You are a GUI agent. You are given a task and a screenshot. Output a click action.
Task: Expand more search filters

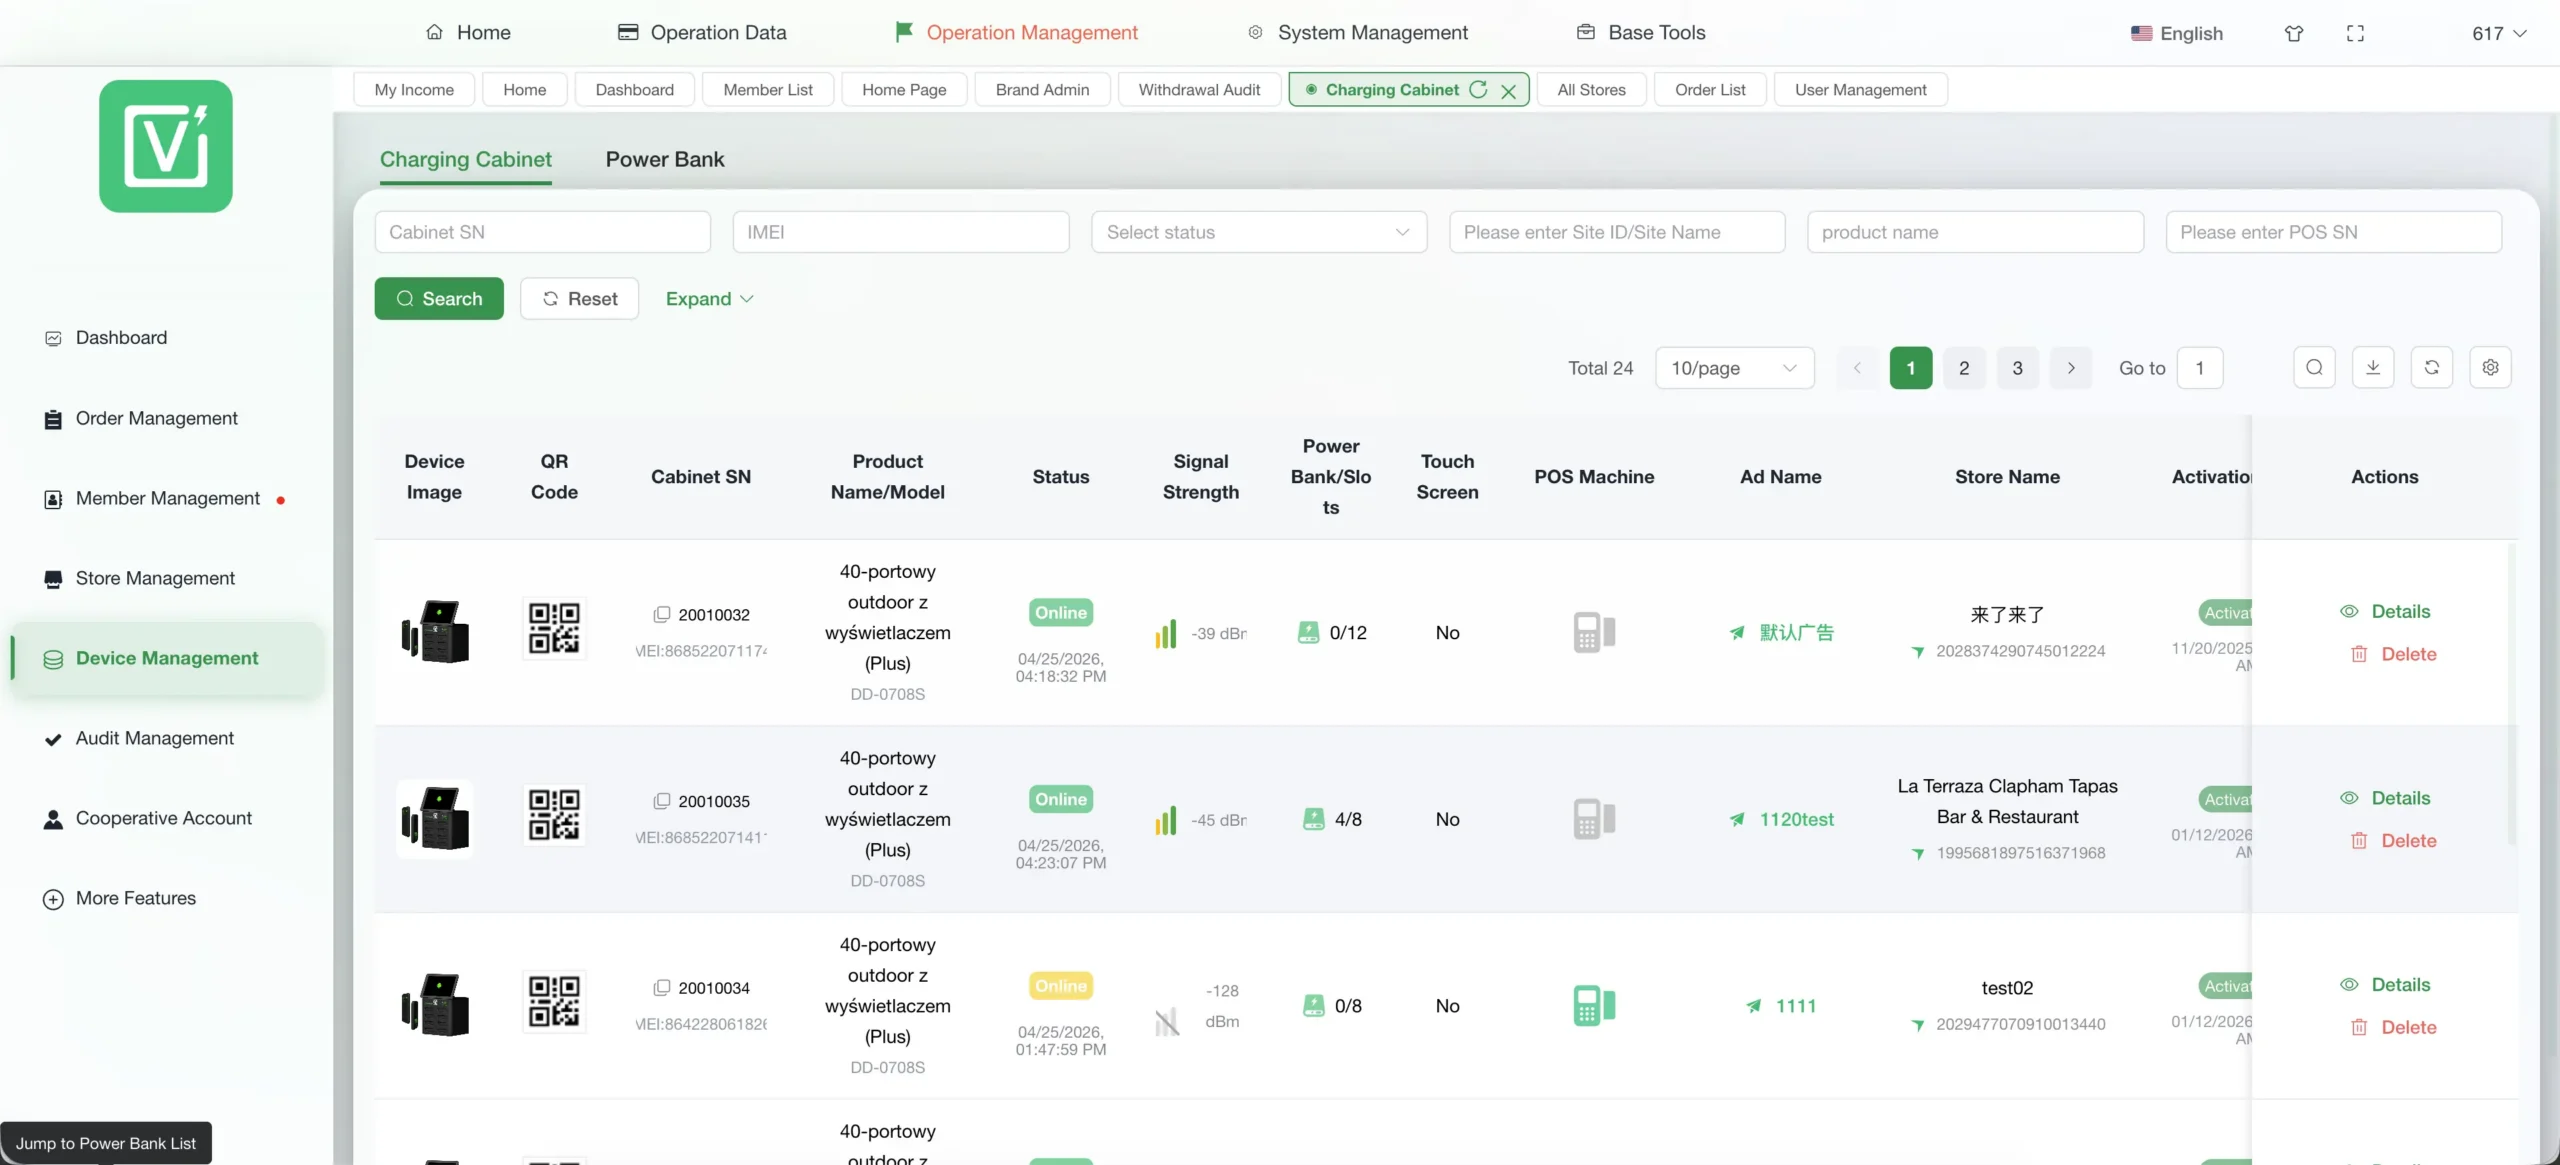pyautogui.click(x=710, y=299)
